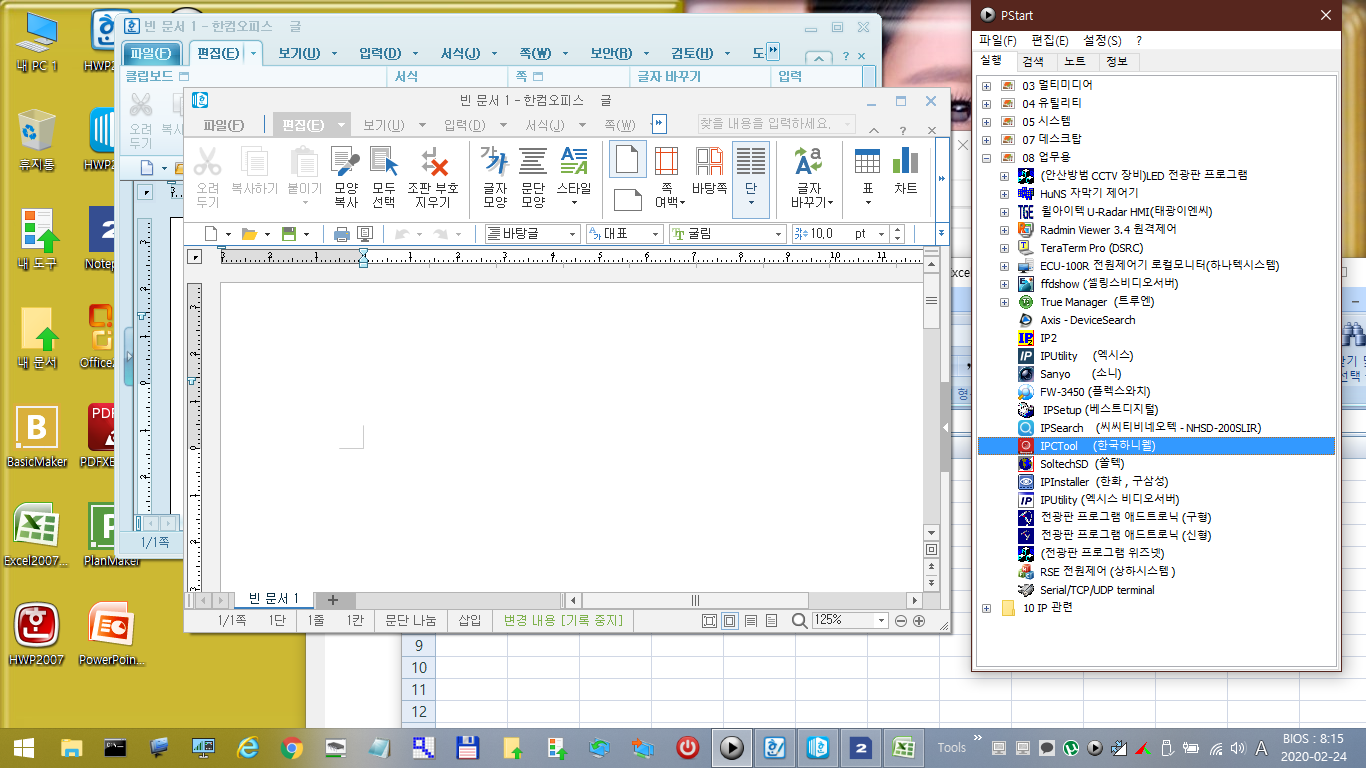Open 설정(S) menu in PStart
Viewport: 1366px width, 768px height.
pyautogui.click(x=1102, y=41)
